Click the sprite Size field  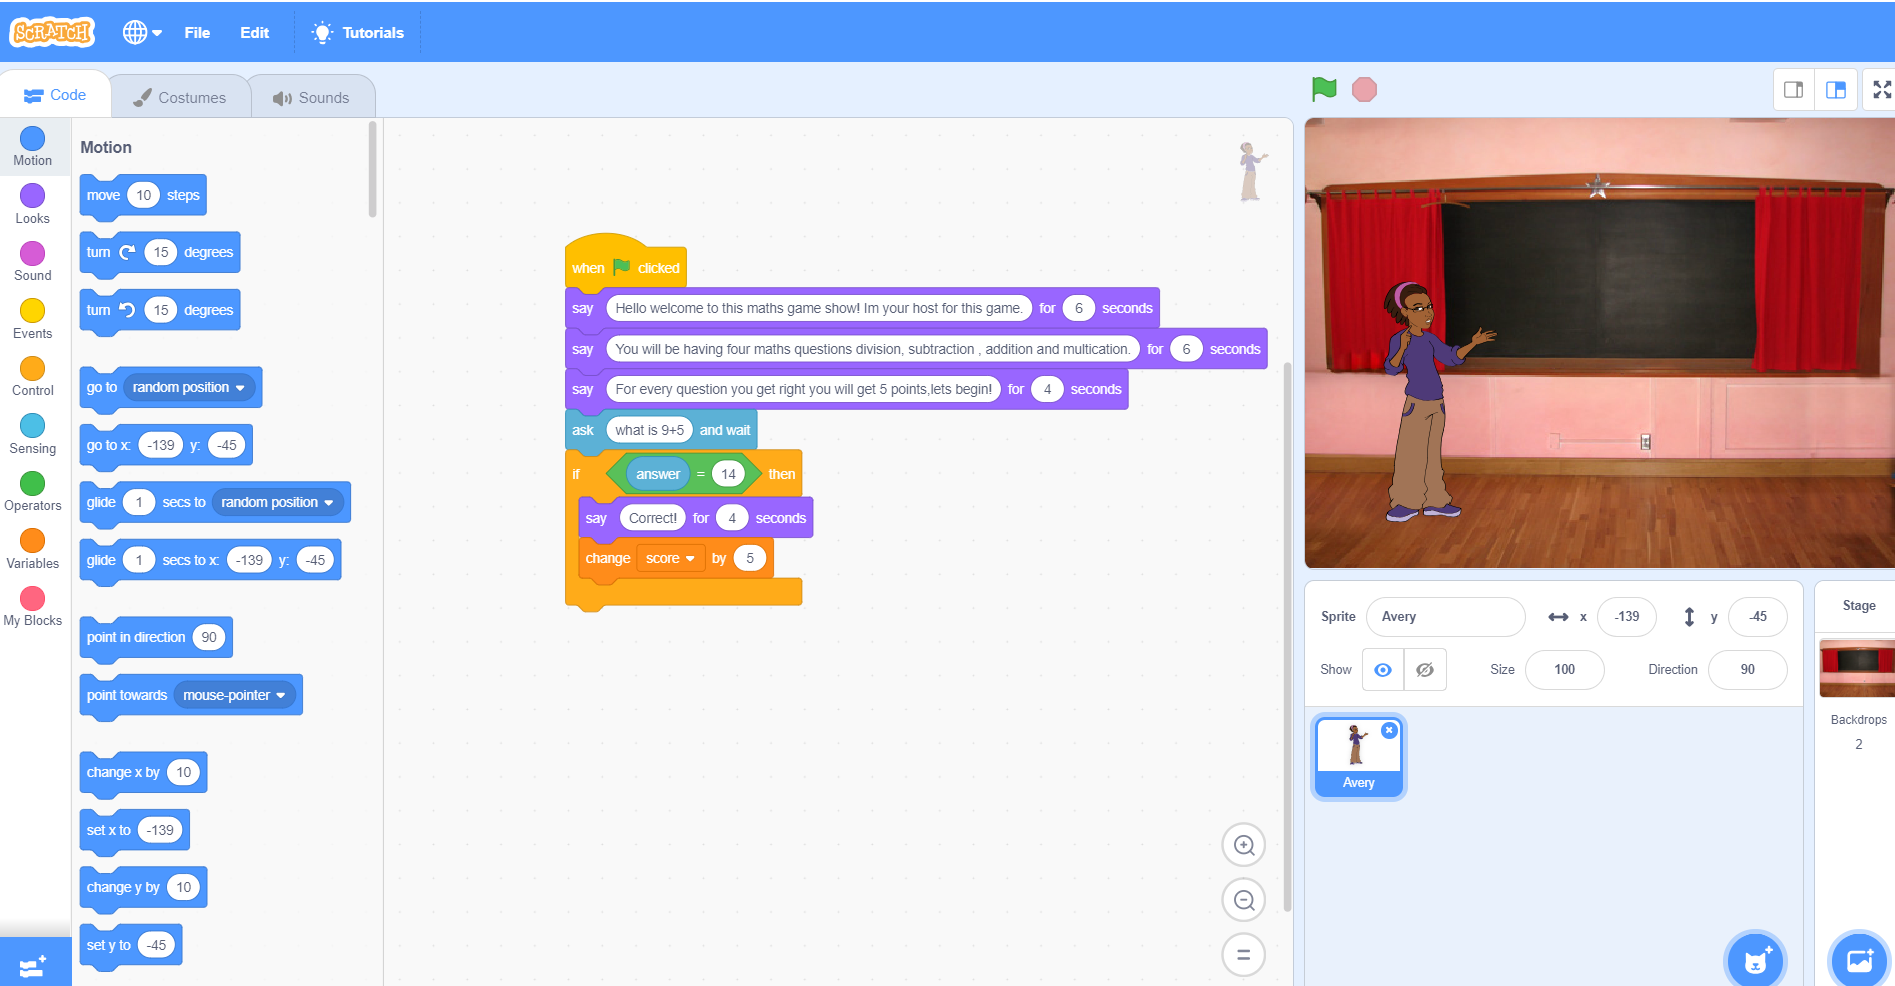tap(1564, 670)
